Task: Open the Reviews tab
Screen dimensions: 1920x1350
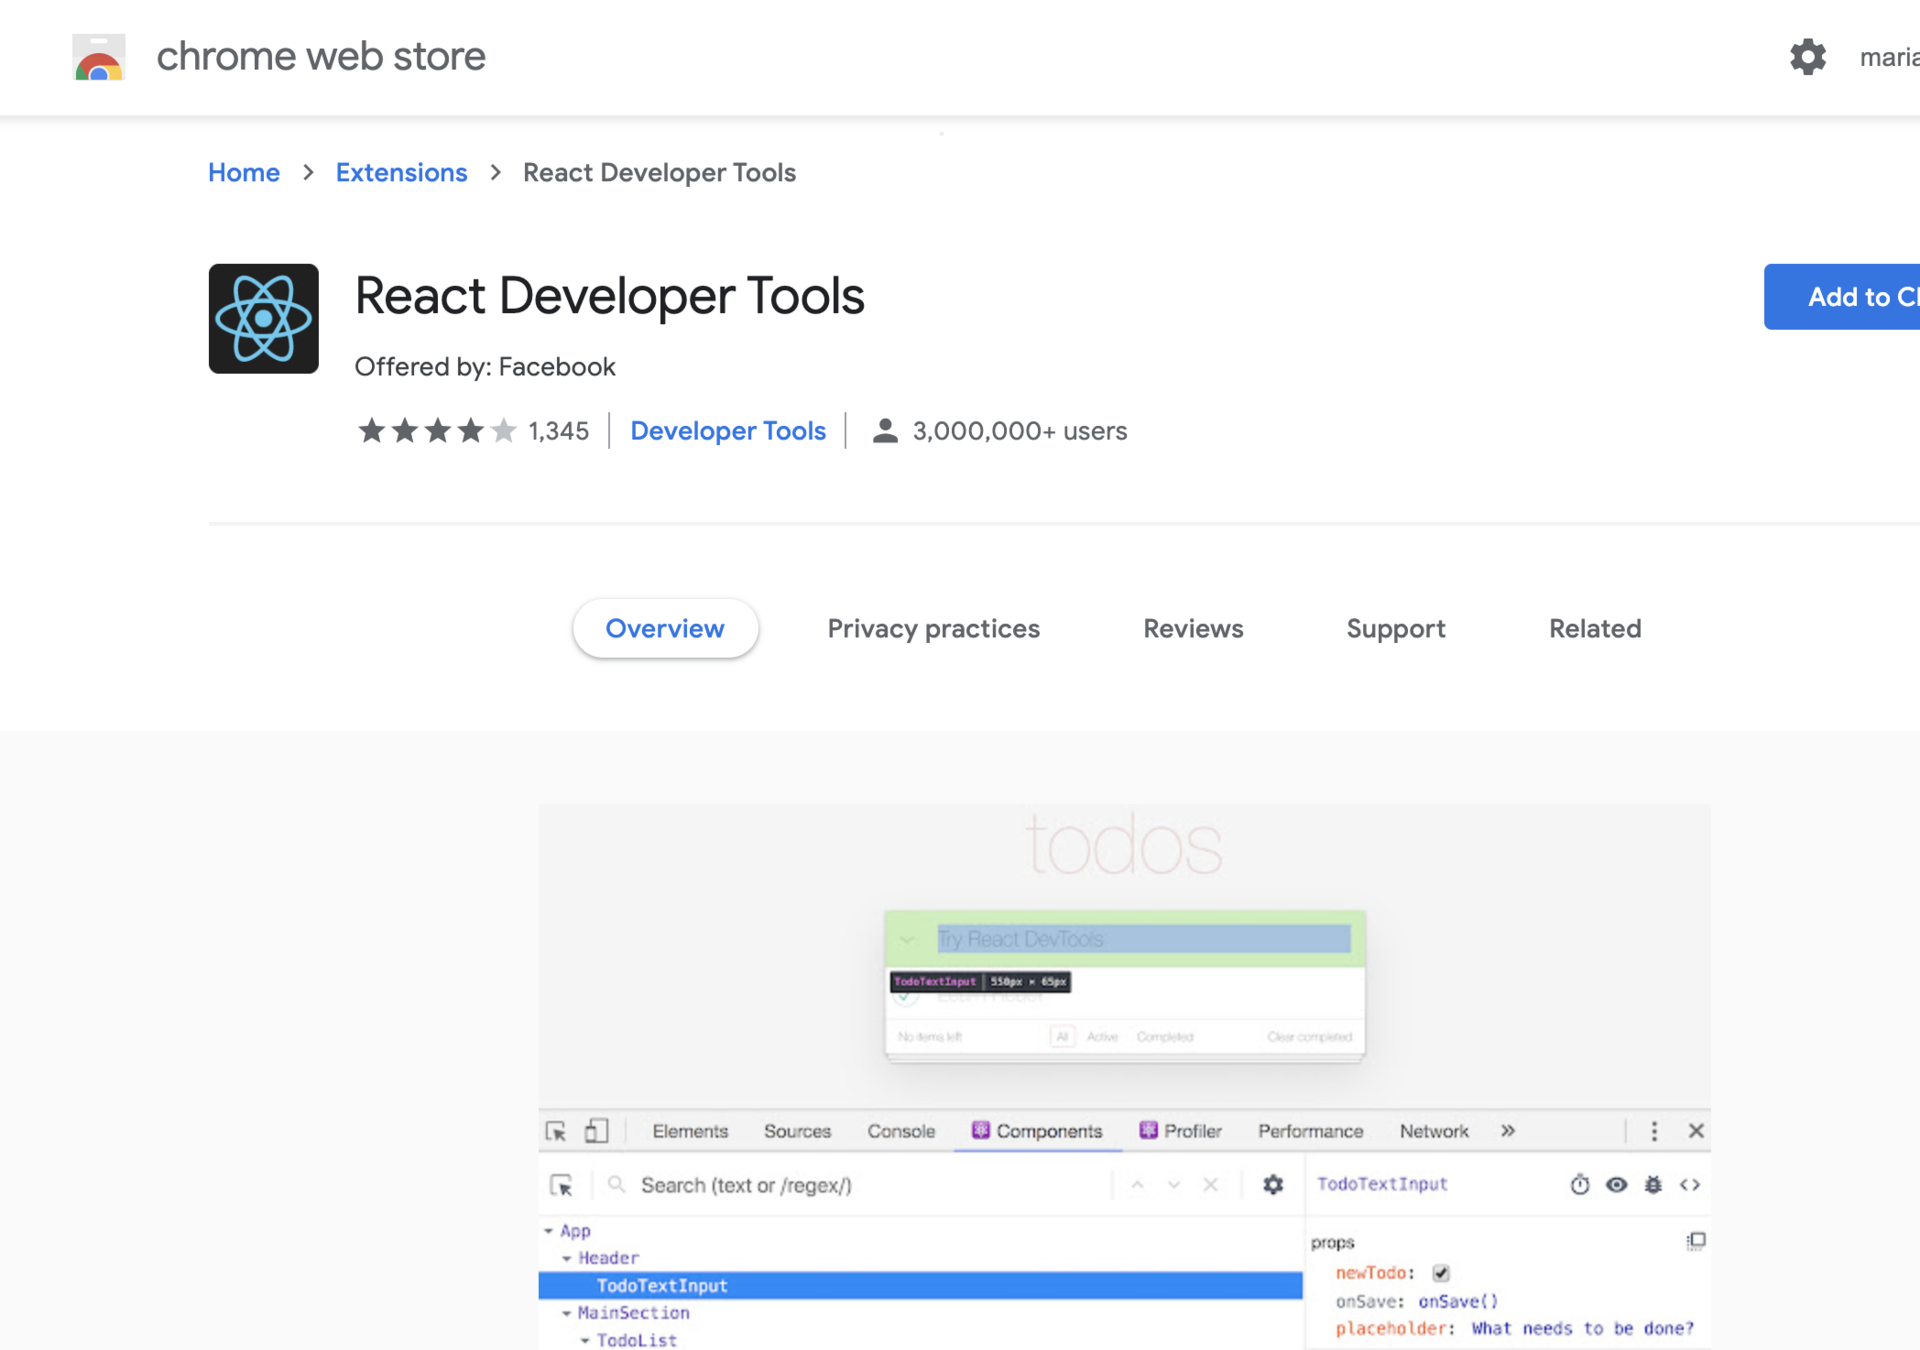Action: coord(1192,629)
